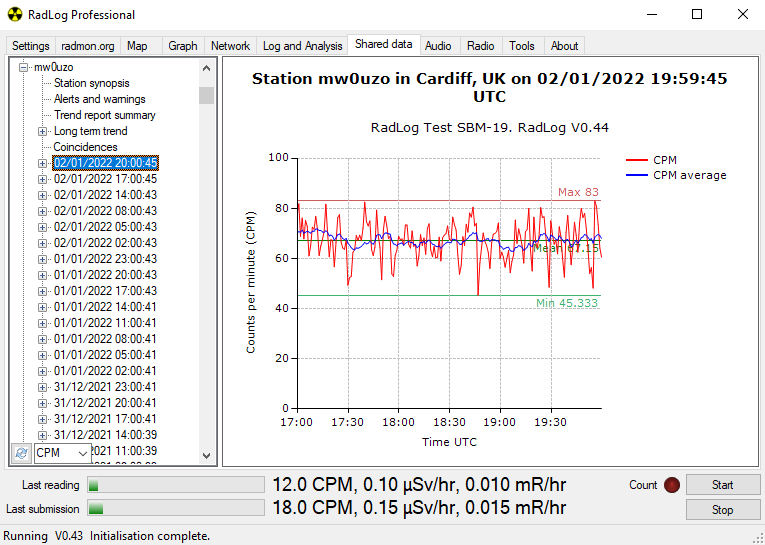The width and height of the screenshot is (765, 545).
Task: Expand the 02/01/2022 14:00:43 entry
Action: click(42, 196)
